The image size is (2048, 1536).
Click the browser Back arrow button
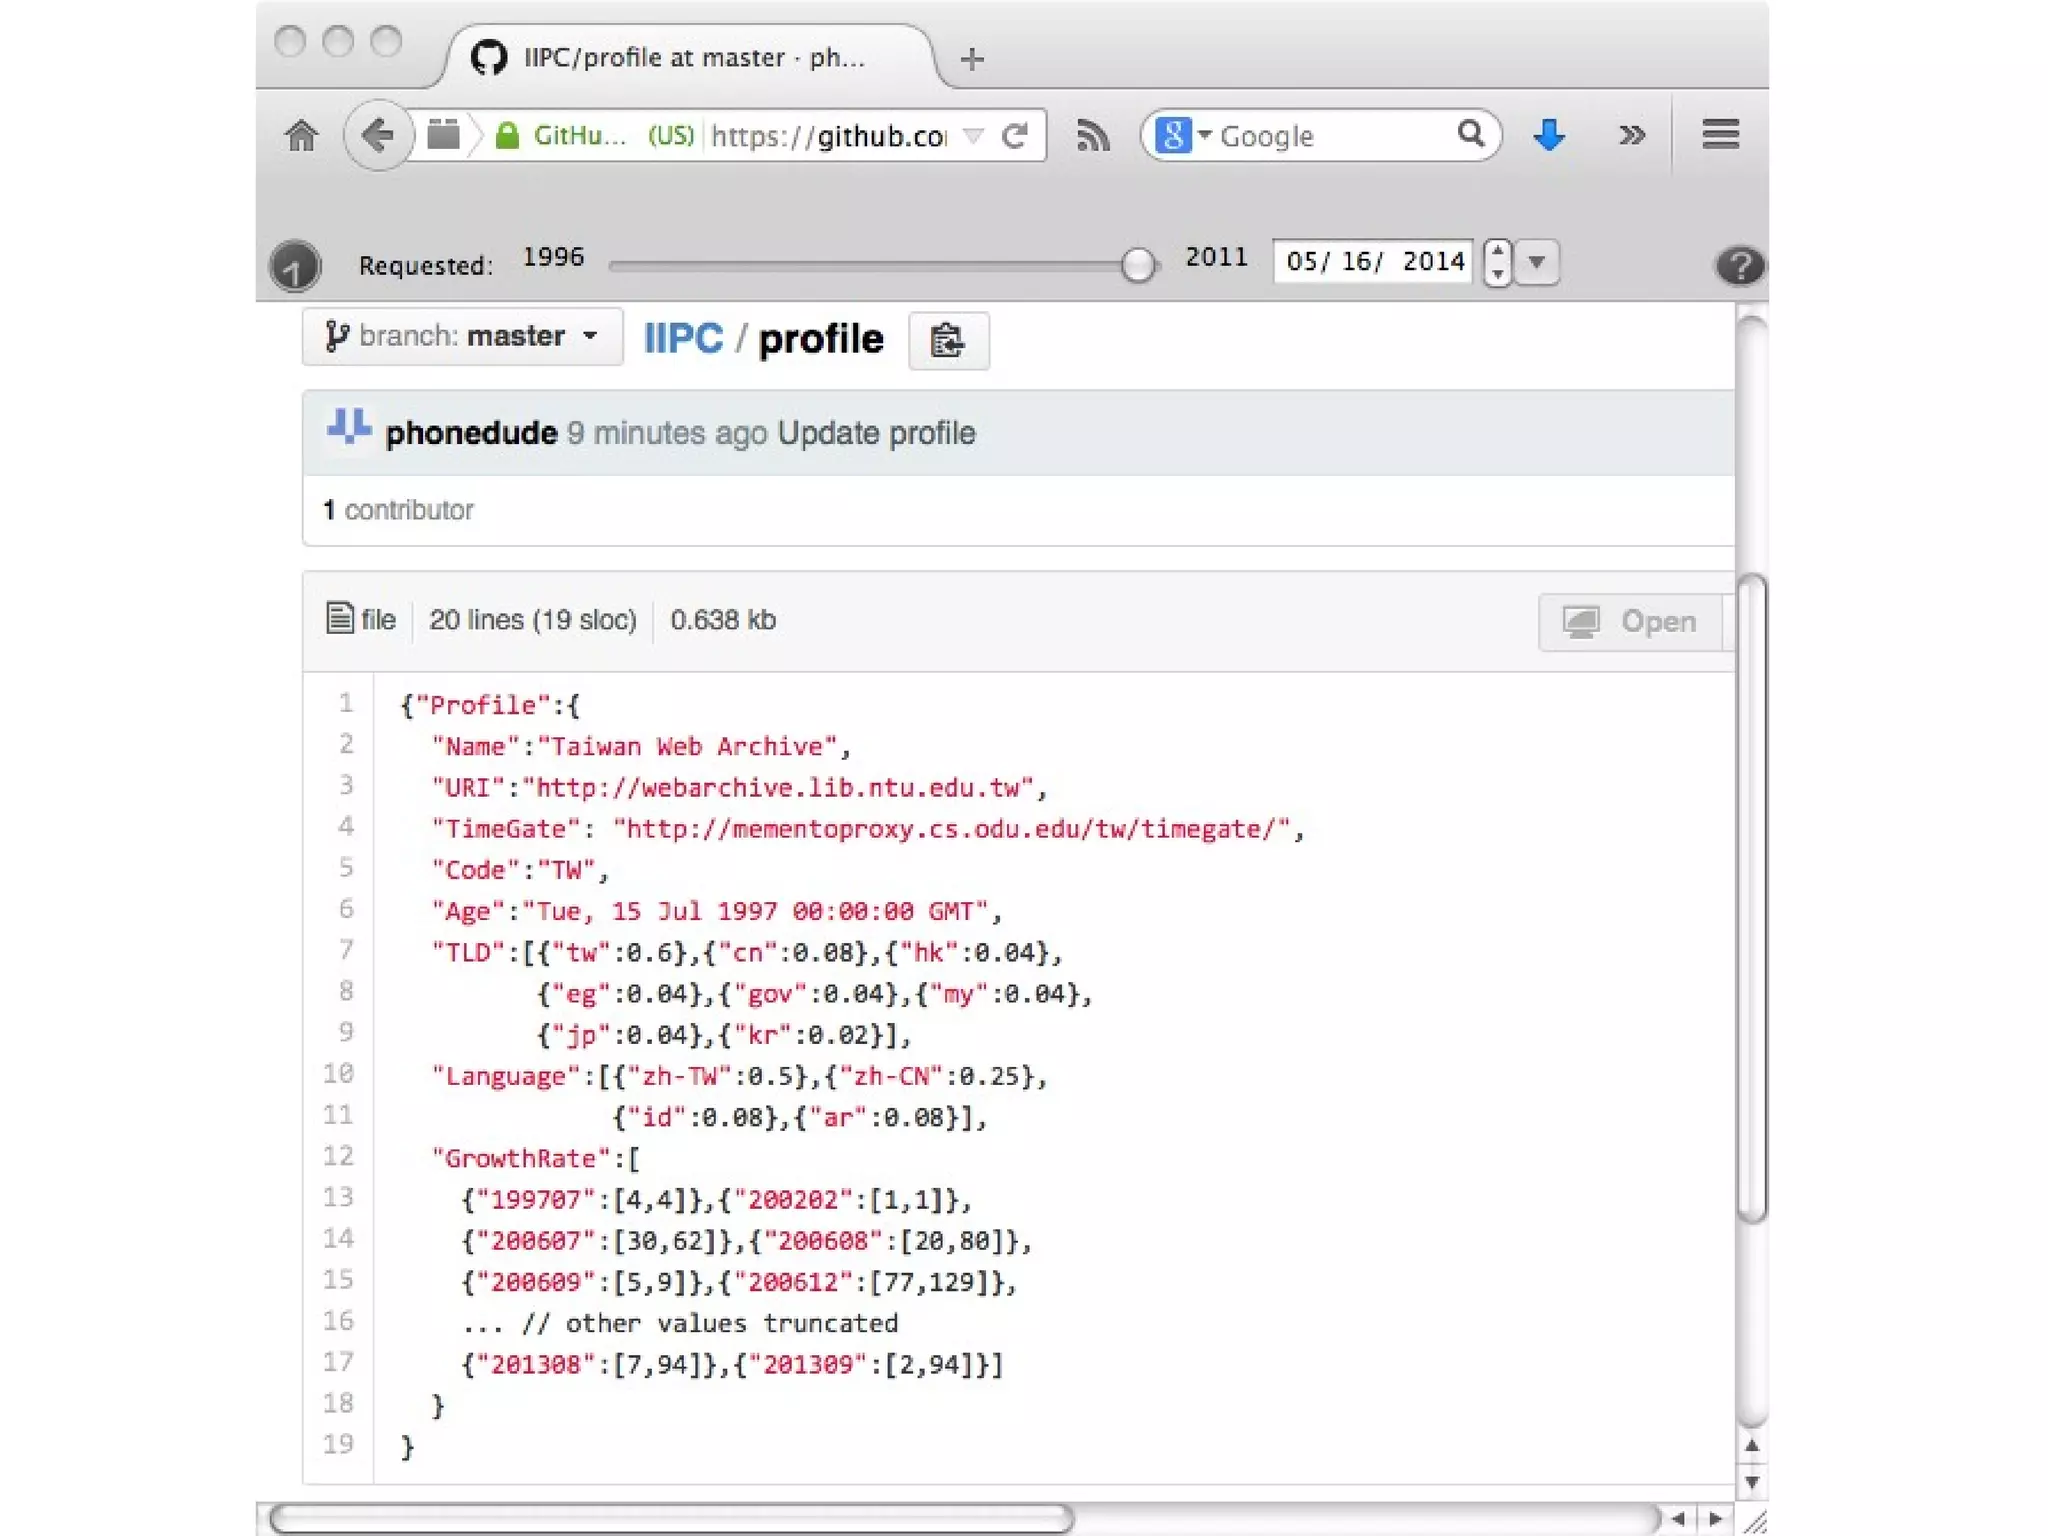point(378,135)
